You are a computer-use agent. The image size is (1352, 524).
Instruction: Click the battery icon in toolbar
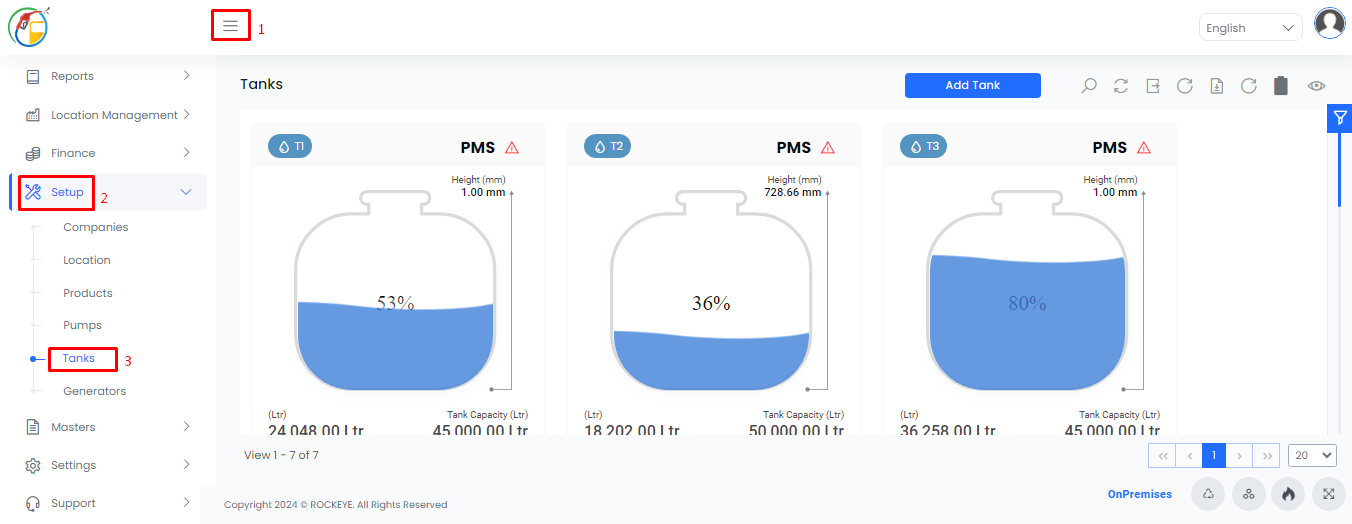click(1281, 86)
